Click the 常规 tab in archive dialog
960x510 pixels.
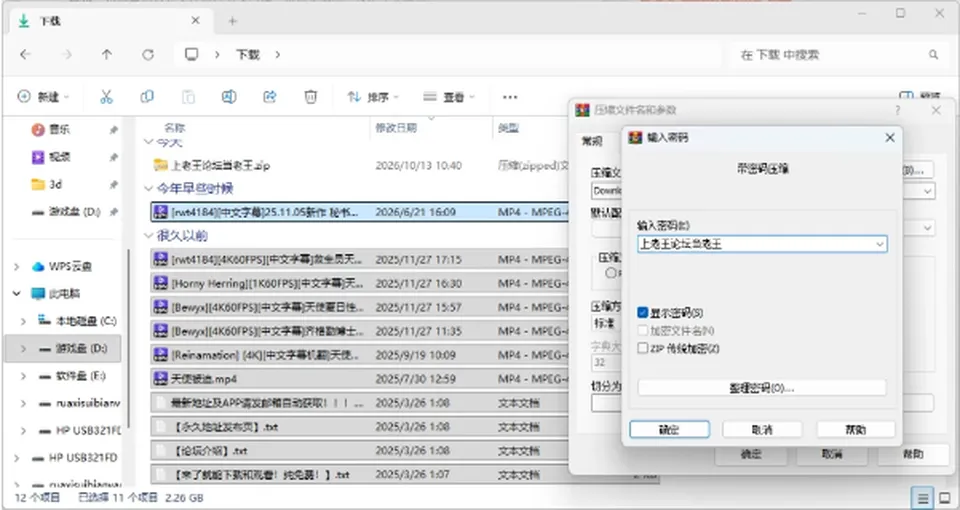point(592,141)
